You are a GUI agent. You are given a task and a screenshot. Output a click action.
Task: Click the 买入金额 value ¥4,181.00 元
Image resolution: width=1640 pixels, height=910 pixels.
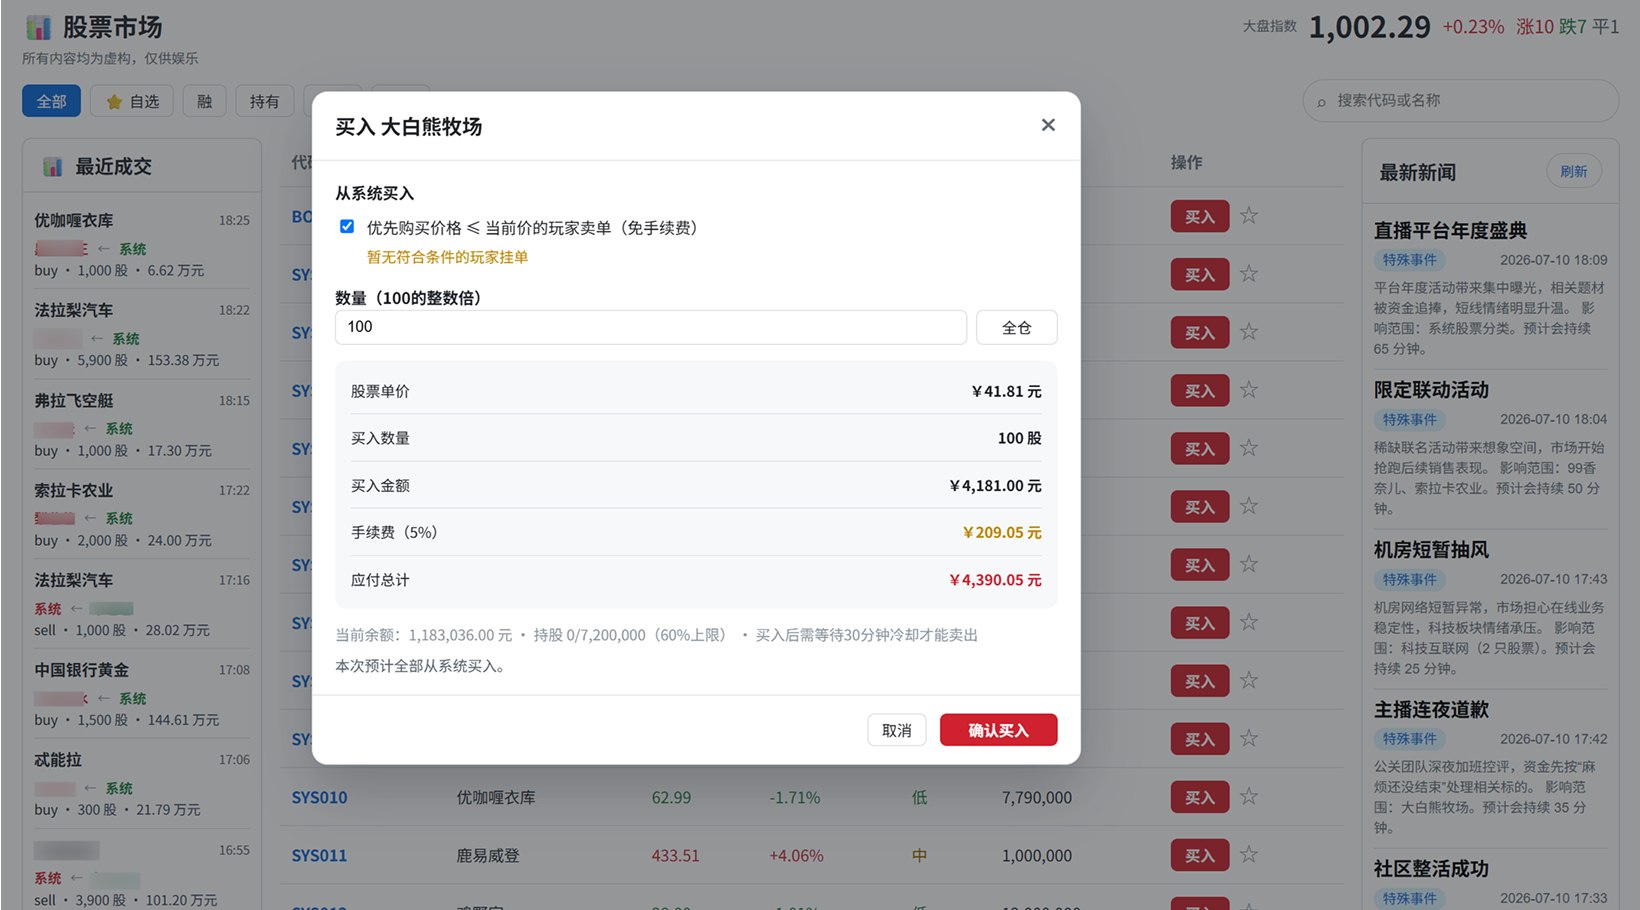pos(995,486)
